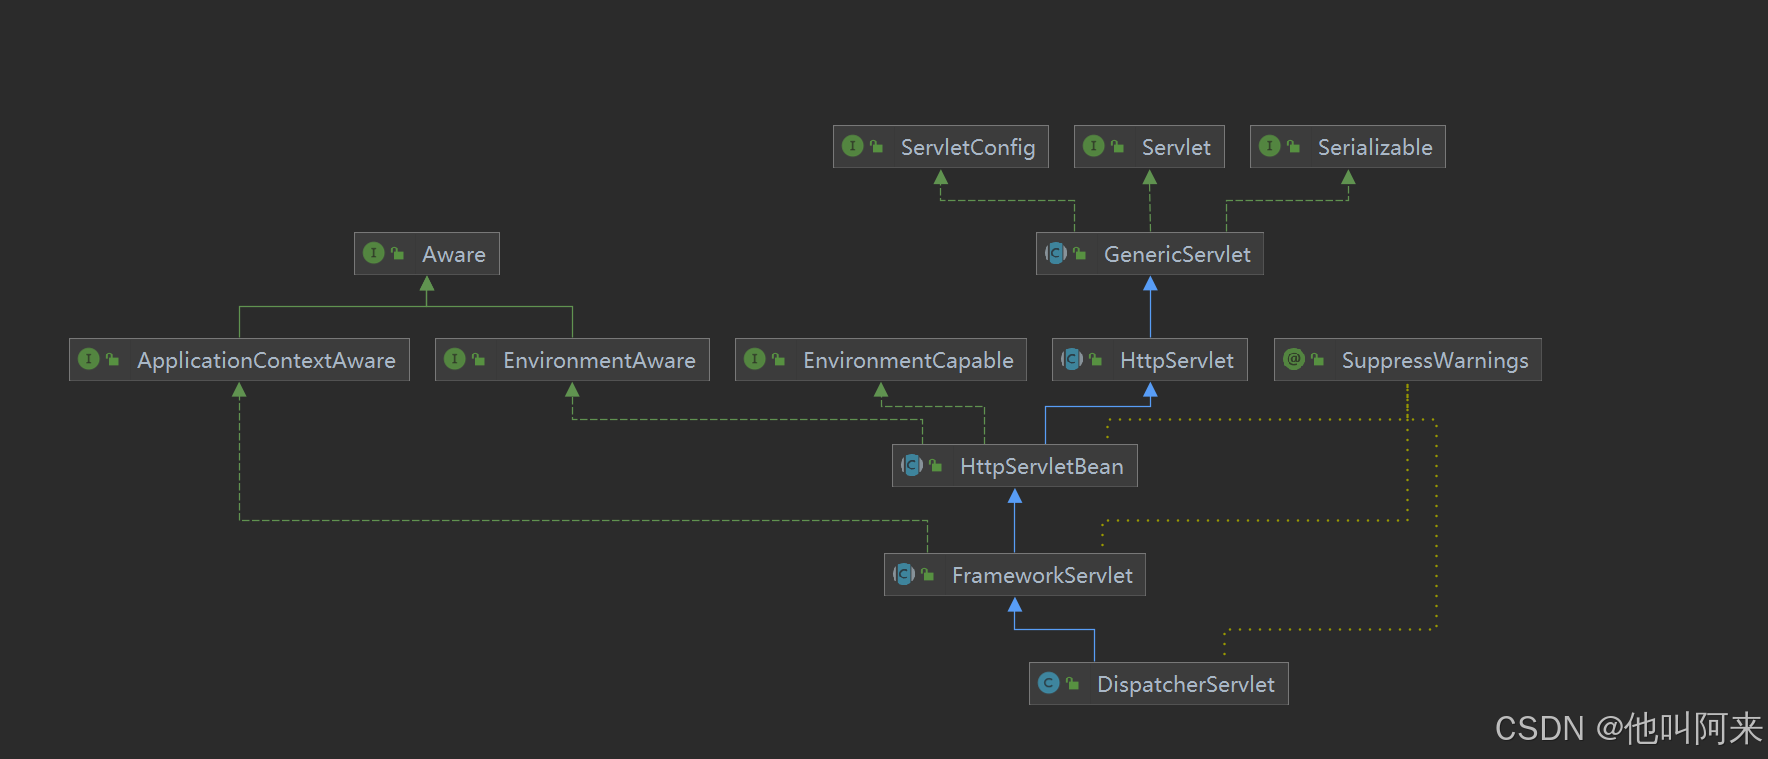Image resolution: width=1768 pixels, height=759 pixels.
Task: Click the interface icon on Aware node
Action: coord(373,253)
